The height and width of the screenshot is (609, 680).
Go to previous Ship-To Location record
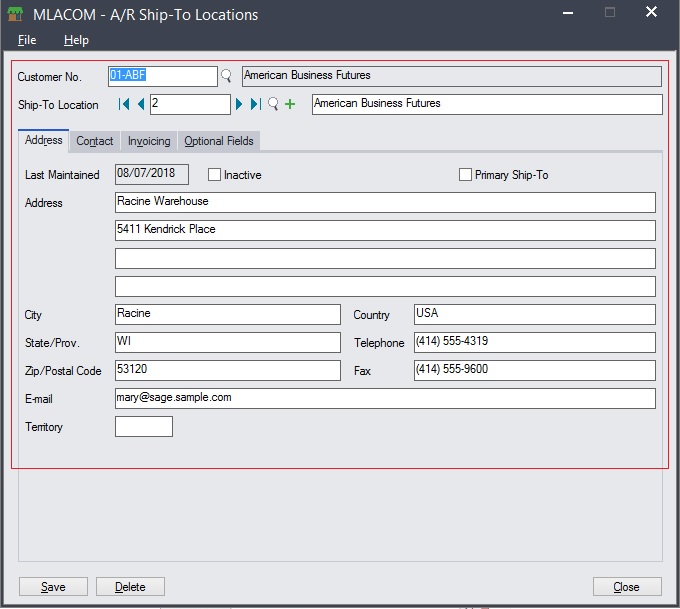(x=140, y=104)
